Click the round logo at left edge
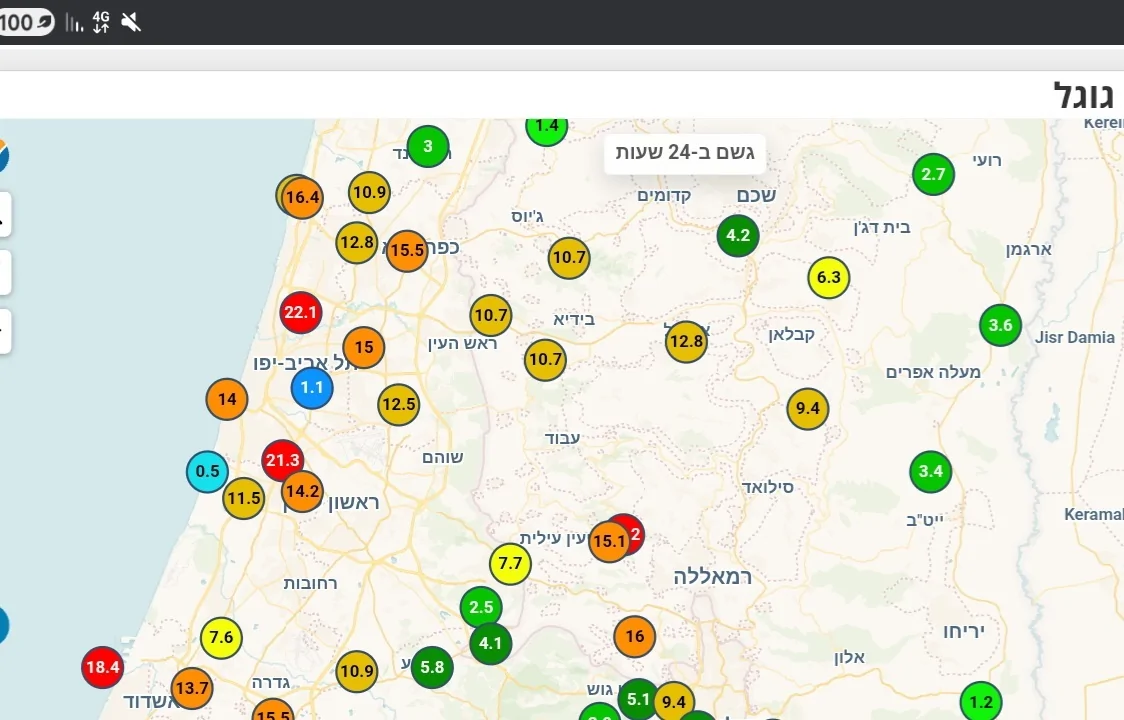 pos(3,155)
